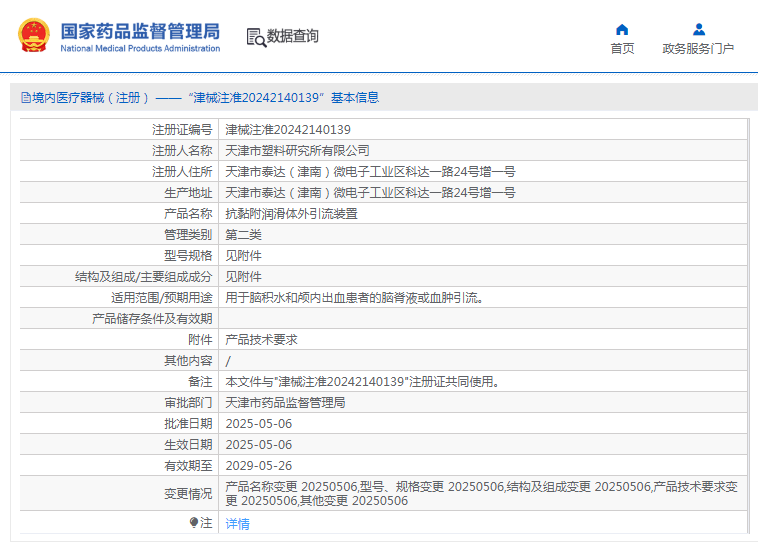758x542 pixels.
Task: Click 天津市塑料研究所有限公司
Action: coord(297,151)
